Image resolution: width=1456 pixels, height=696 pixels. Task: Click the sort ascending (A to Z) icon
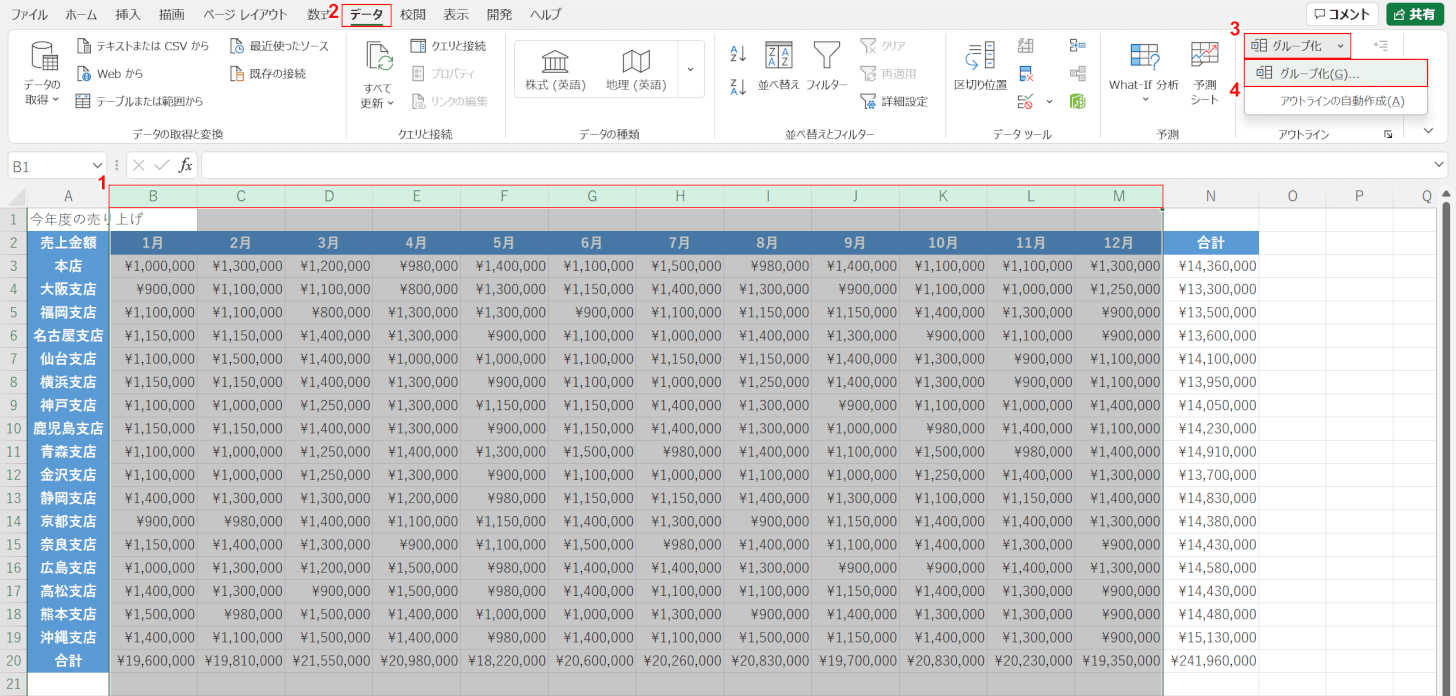click(738, 53)
